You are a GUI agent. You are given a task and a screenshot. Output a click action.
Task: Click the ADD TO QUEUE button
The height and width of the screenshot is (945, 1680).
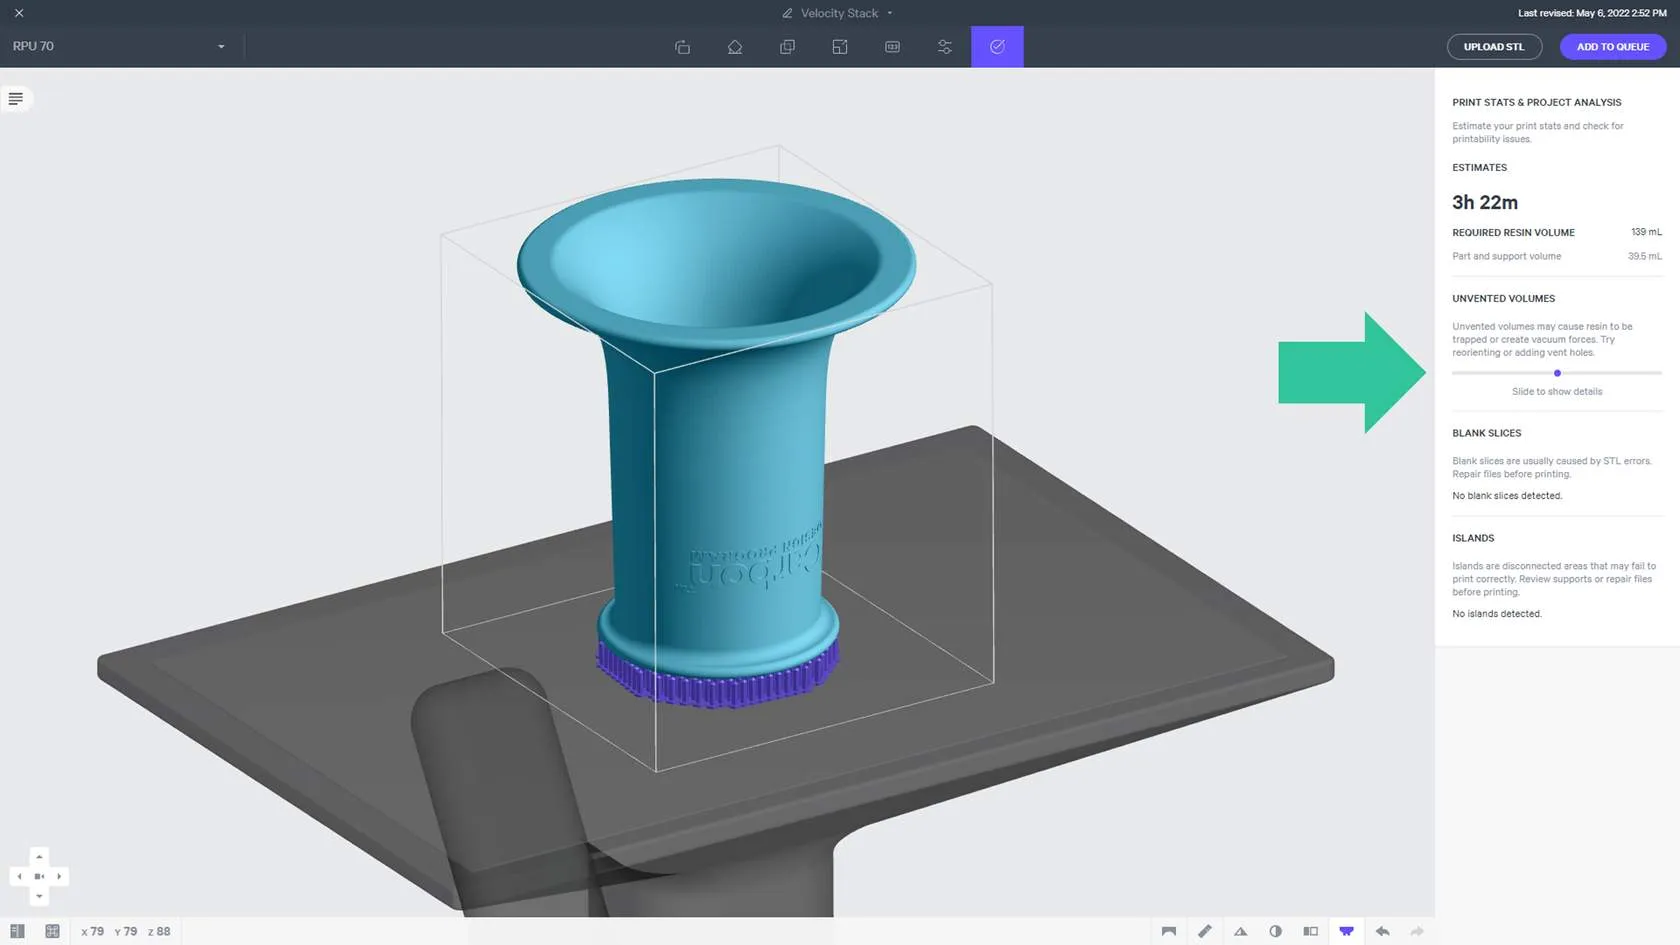pos(1613,47)
